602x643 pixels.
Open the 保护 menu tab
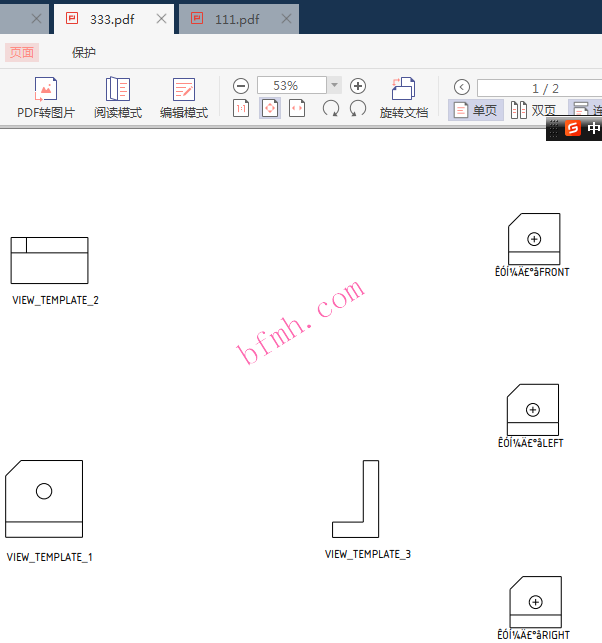click(x=84, y=53)
